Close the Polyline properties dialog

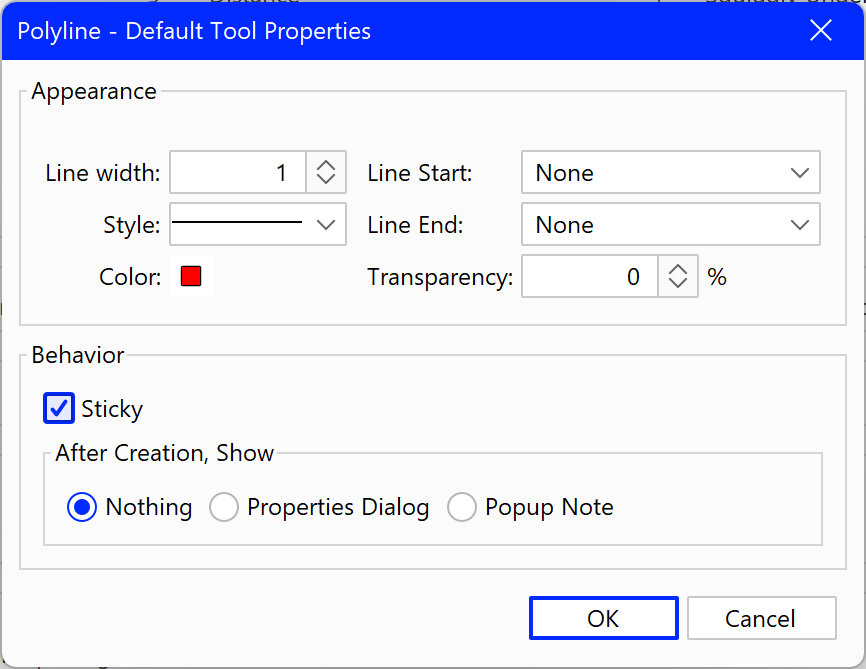click(821, 30)
